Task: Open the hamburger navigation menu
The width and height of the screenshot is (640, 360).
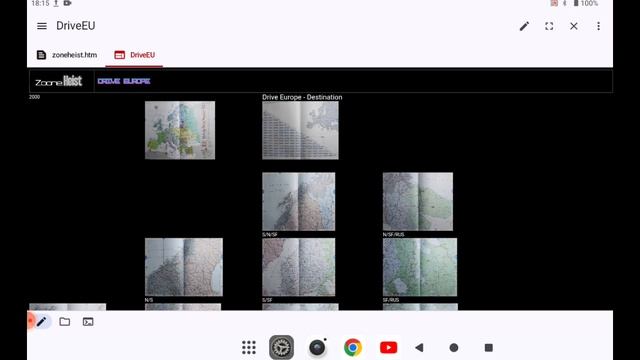Action: (42, 26)
